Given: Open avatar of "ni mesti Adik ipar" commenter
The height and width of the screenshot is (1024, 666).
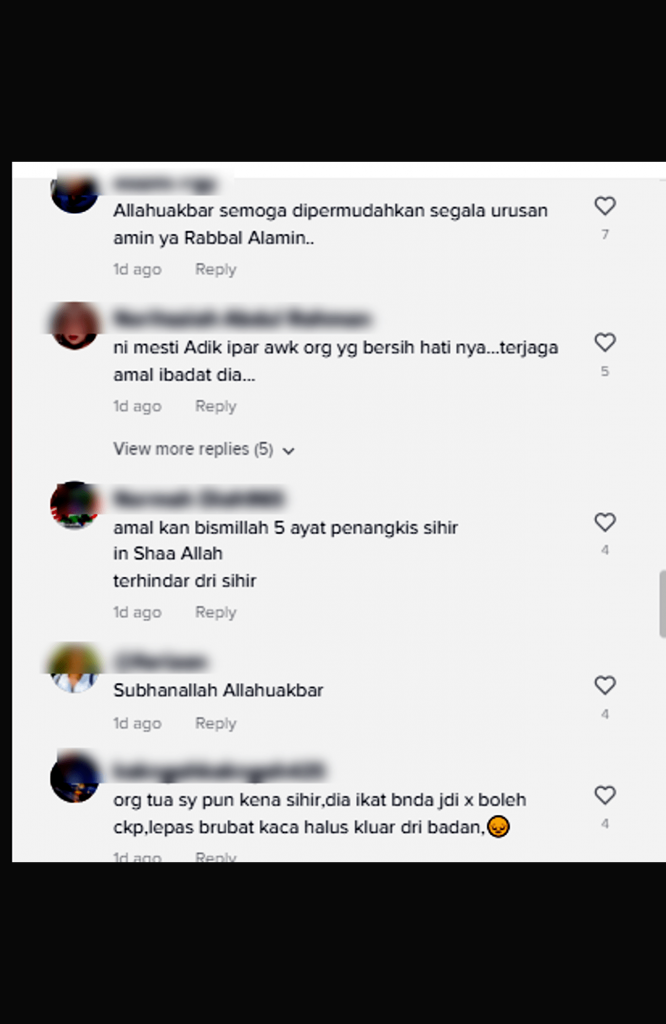Looking at the screenshot, I should point(74,325).
